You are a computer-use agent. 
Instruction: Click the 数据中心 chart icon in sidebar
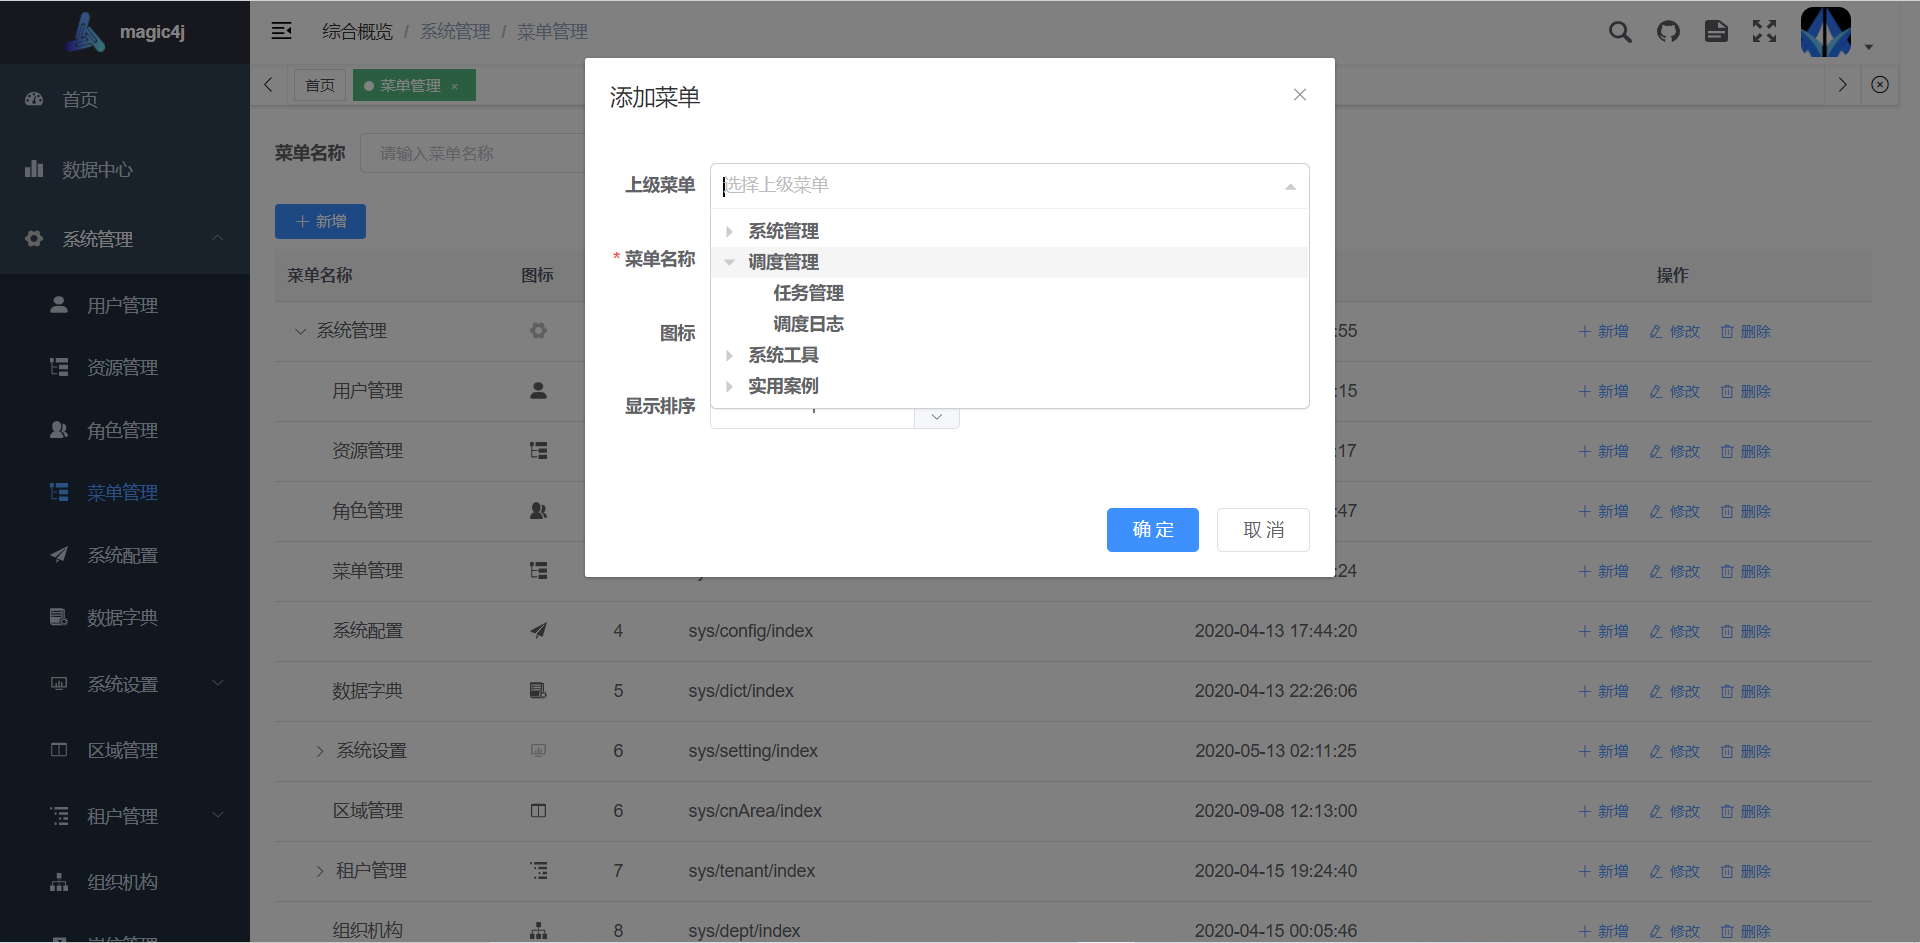tap(34, 169)
